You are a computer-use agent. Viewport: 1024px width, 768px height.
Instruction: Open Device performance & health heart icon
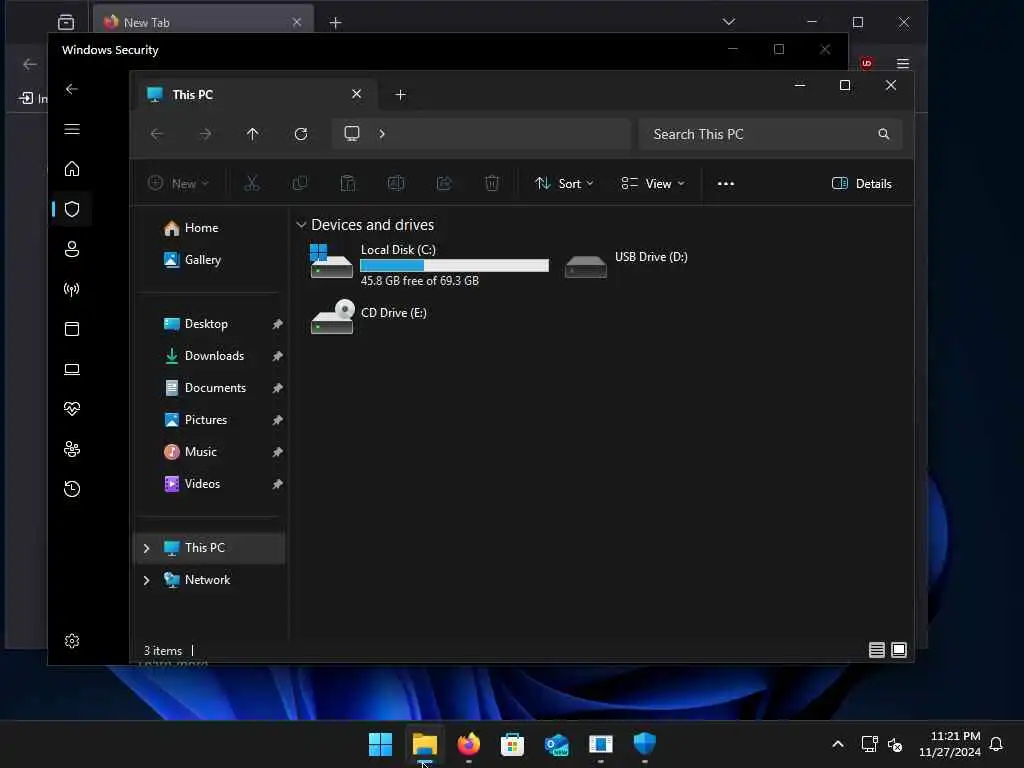[x=72, y=409]
